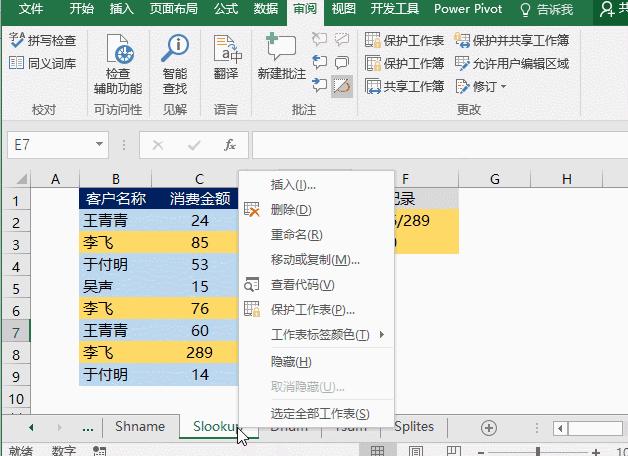Click the ... more sheets button
Viewport: 628px width, 456px height.
pyautogui.click(x=88, y=428)
